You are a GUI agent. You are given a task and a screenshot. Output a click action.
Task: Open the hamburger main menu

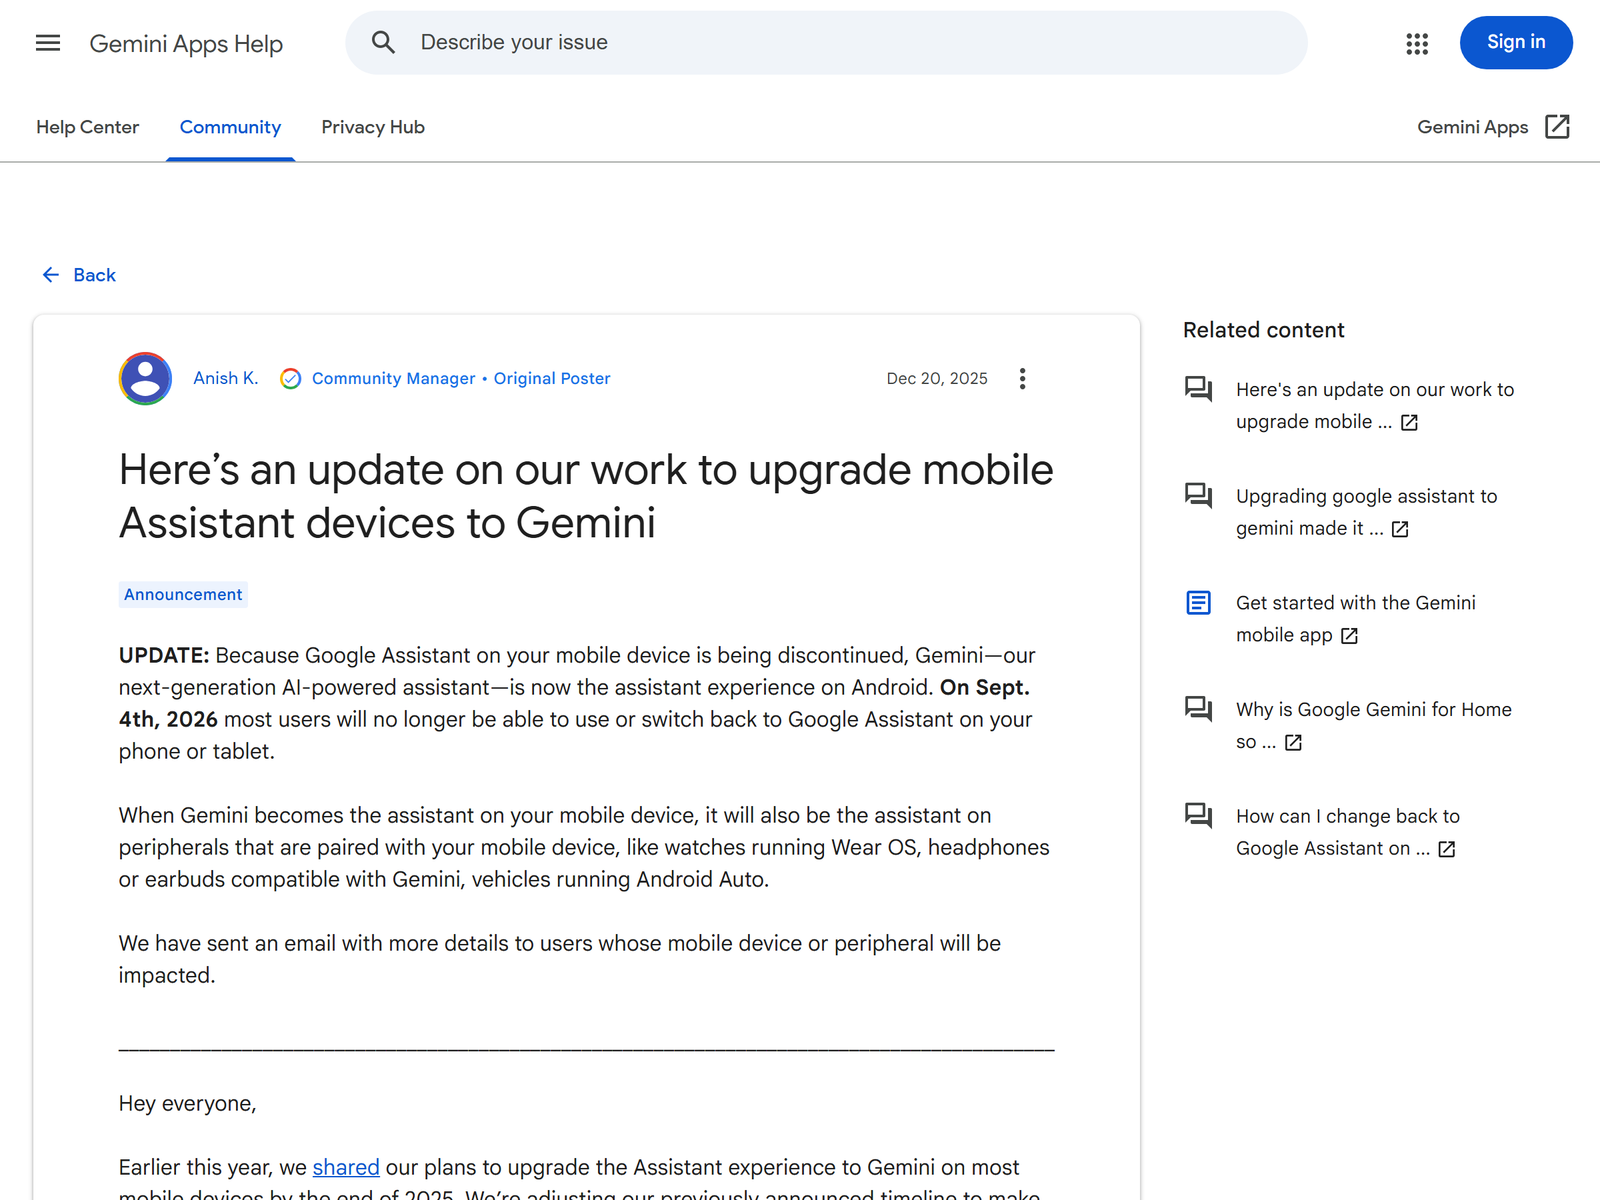48,43
